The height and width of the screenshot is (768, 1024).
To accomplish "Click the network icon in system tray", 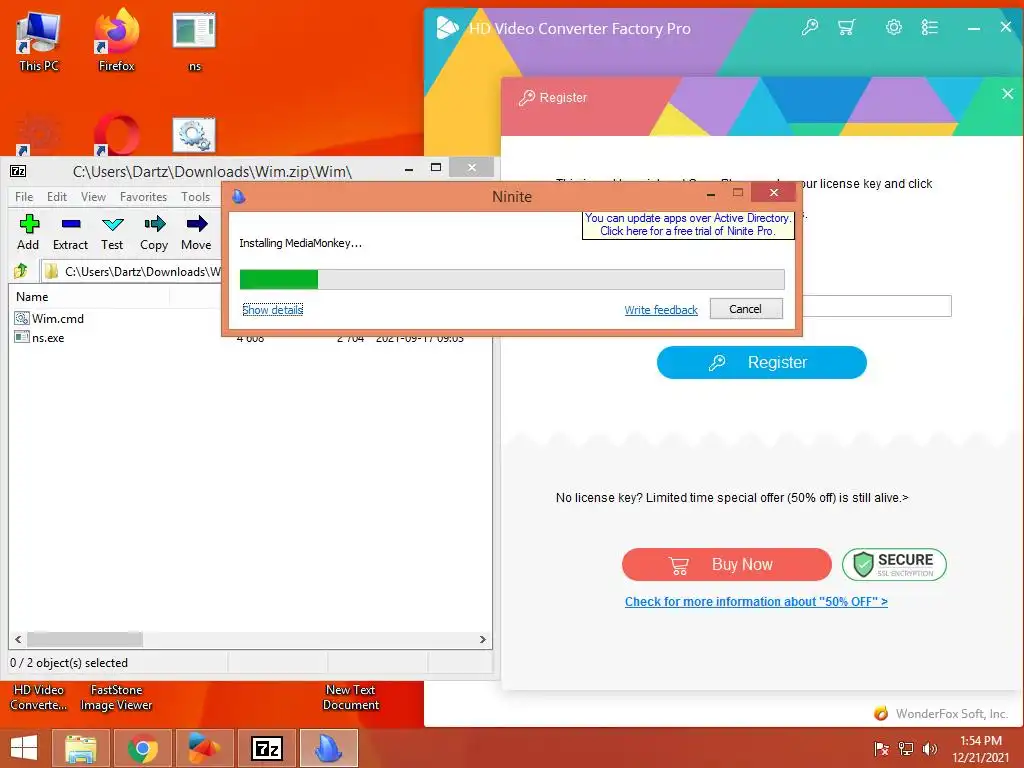I will [906, 749].
